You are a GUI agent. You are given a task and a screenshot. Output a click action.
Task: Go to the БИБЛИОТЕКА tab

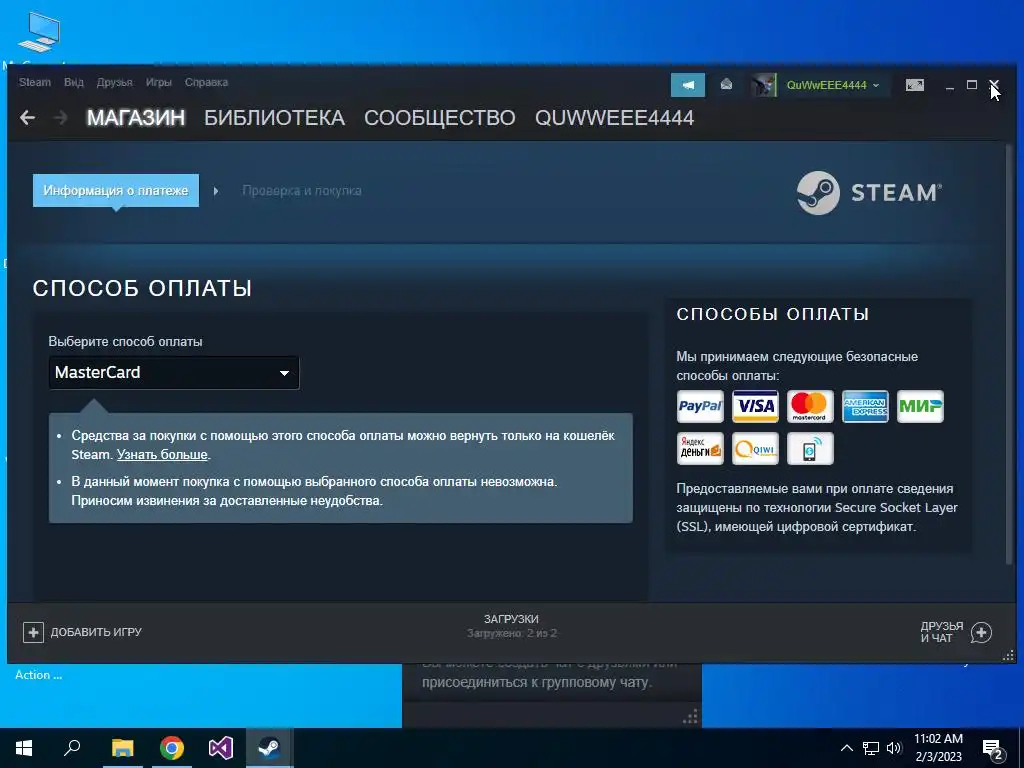click(x=274, y=118)
